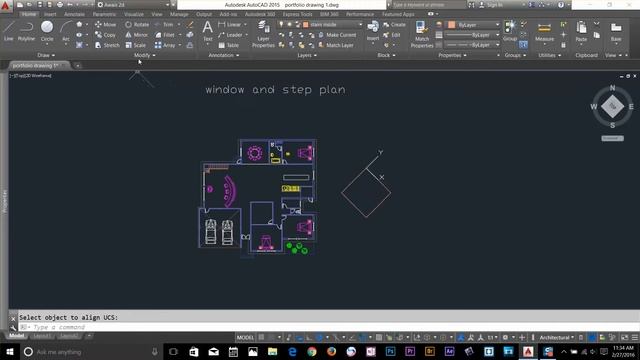Expand the Layers panel
This screenshot has width=640, height=360.
click(307, 55)
